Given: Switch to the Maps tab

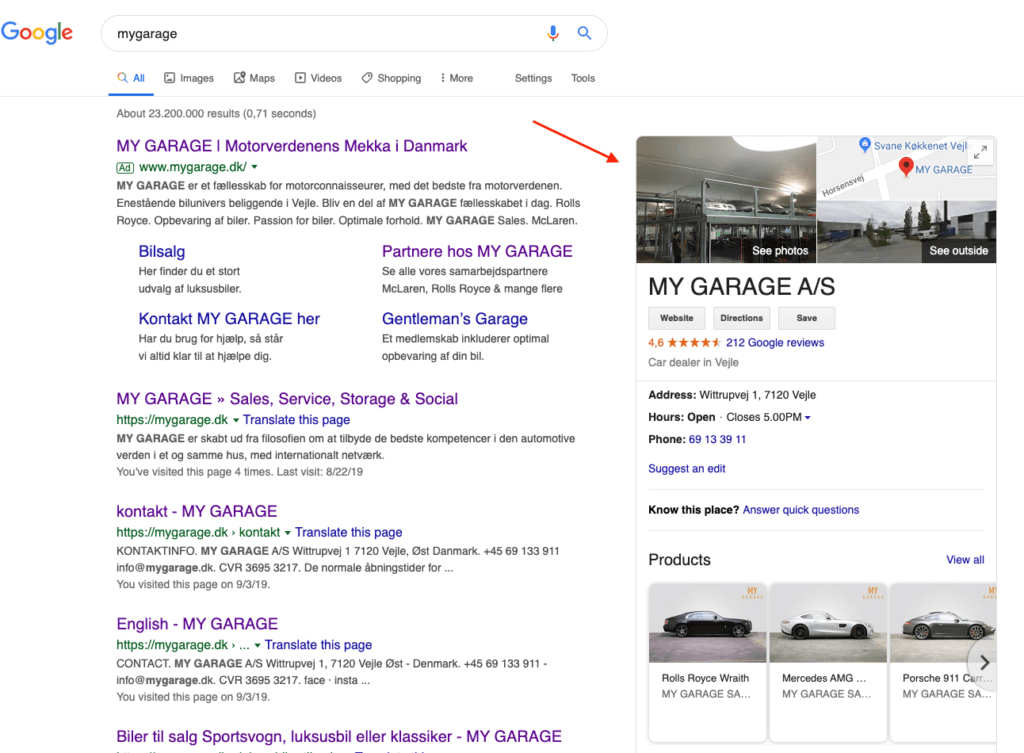Looking at the screenshot, I should pos(254,78).
